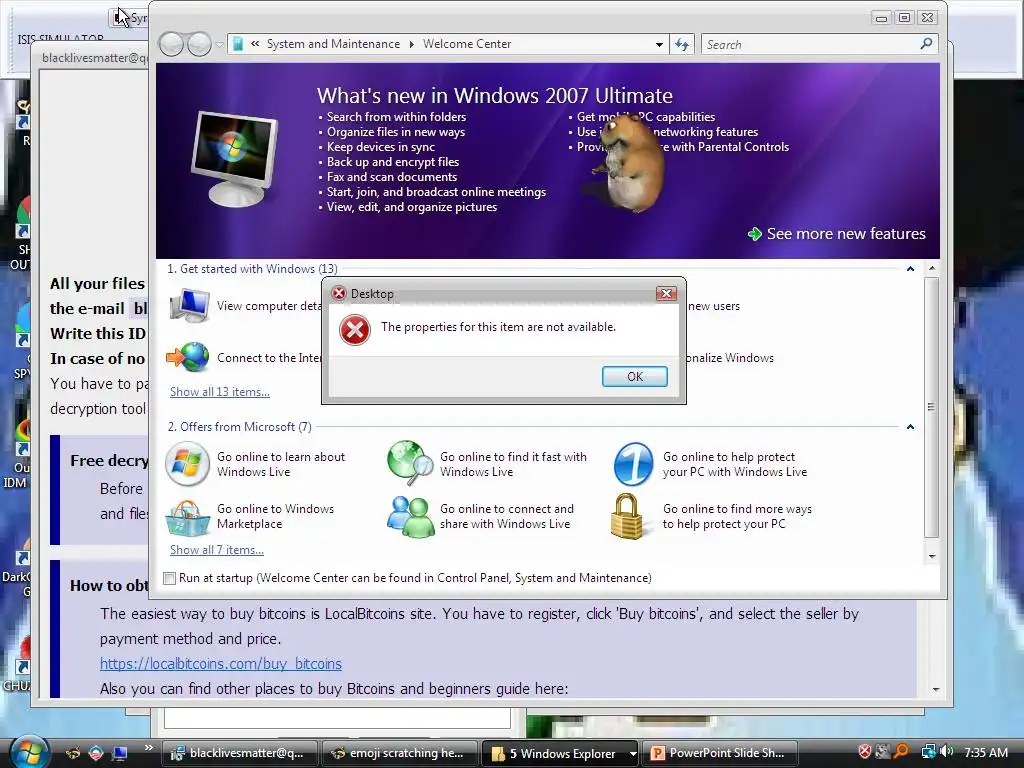Click the Back navigation button
This screenshot has width=1024, height=768.
(171, 44)
